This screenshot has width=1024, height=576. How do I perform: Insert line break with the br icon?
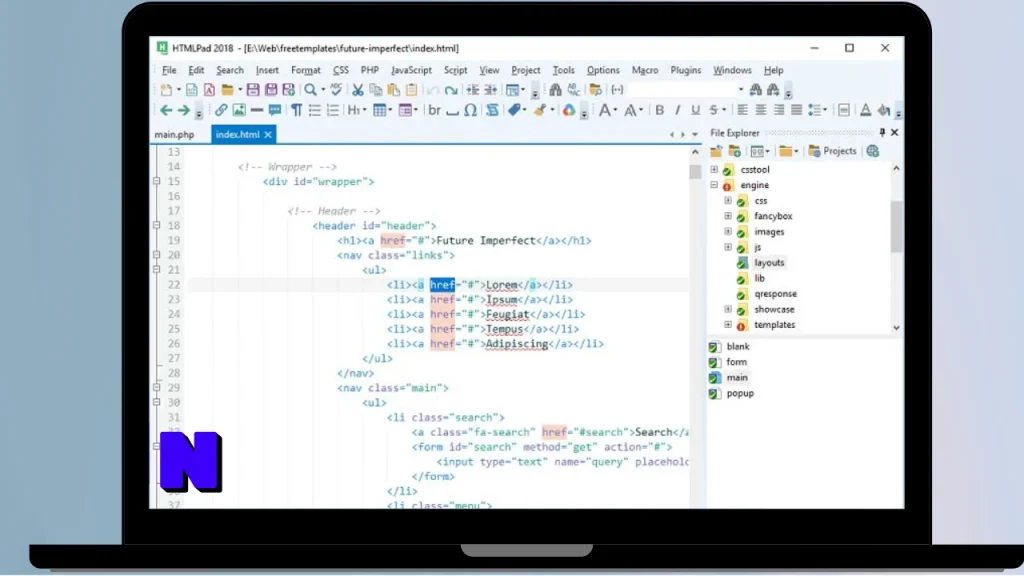point(434,110)
